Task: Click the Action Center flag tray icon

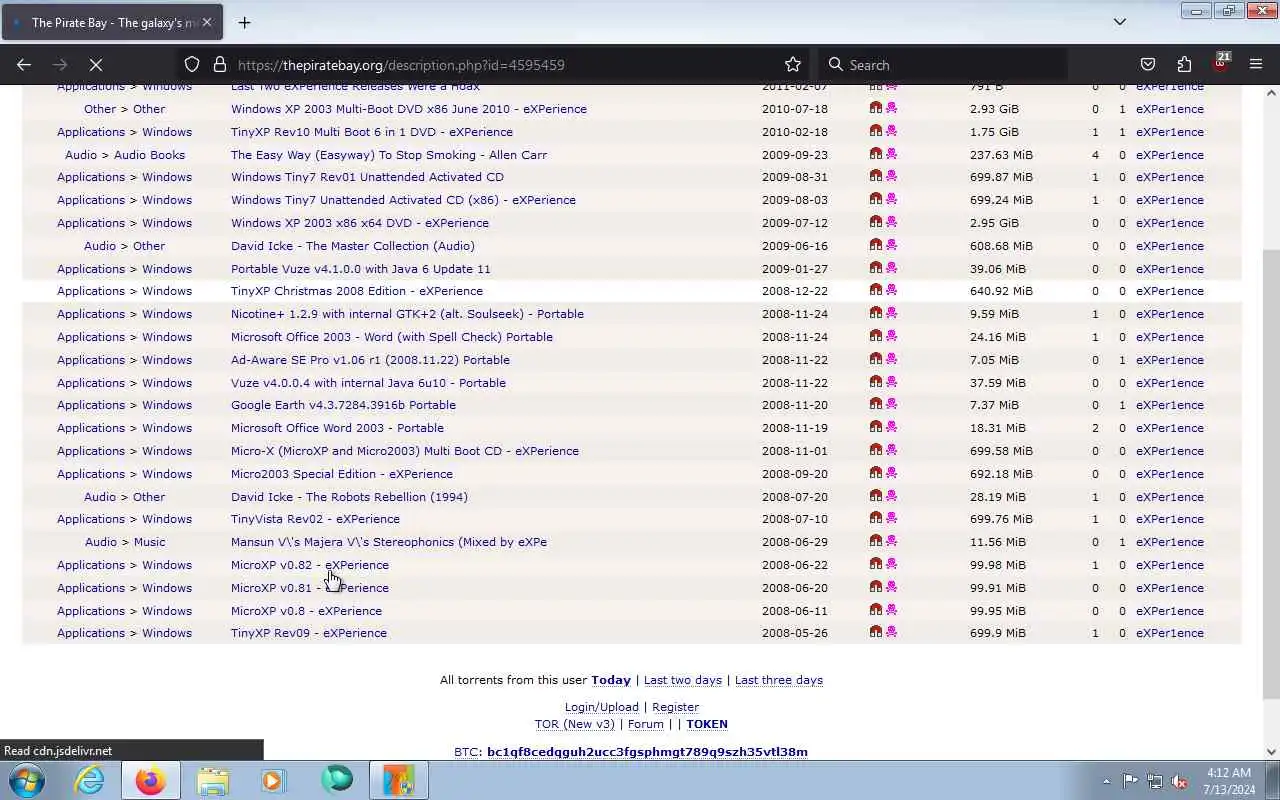Action: [1130, 781]
